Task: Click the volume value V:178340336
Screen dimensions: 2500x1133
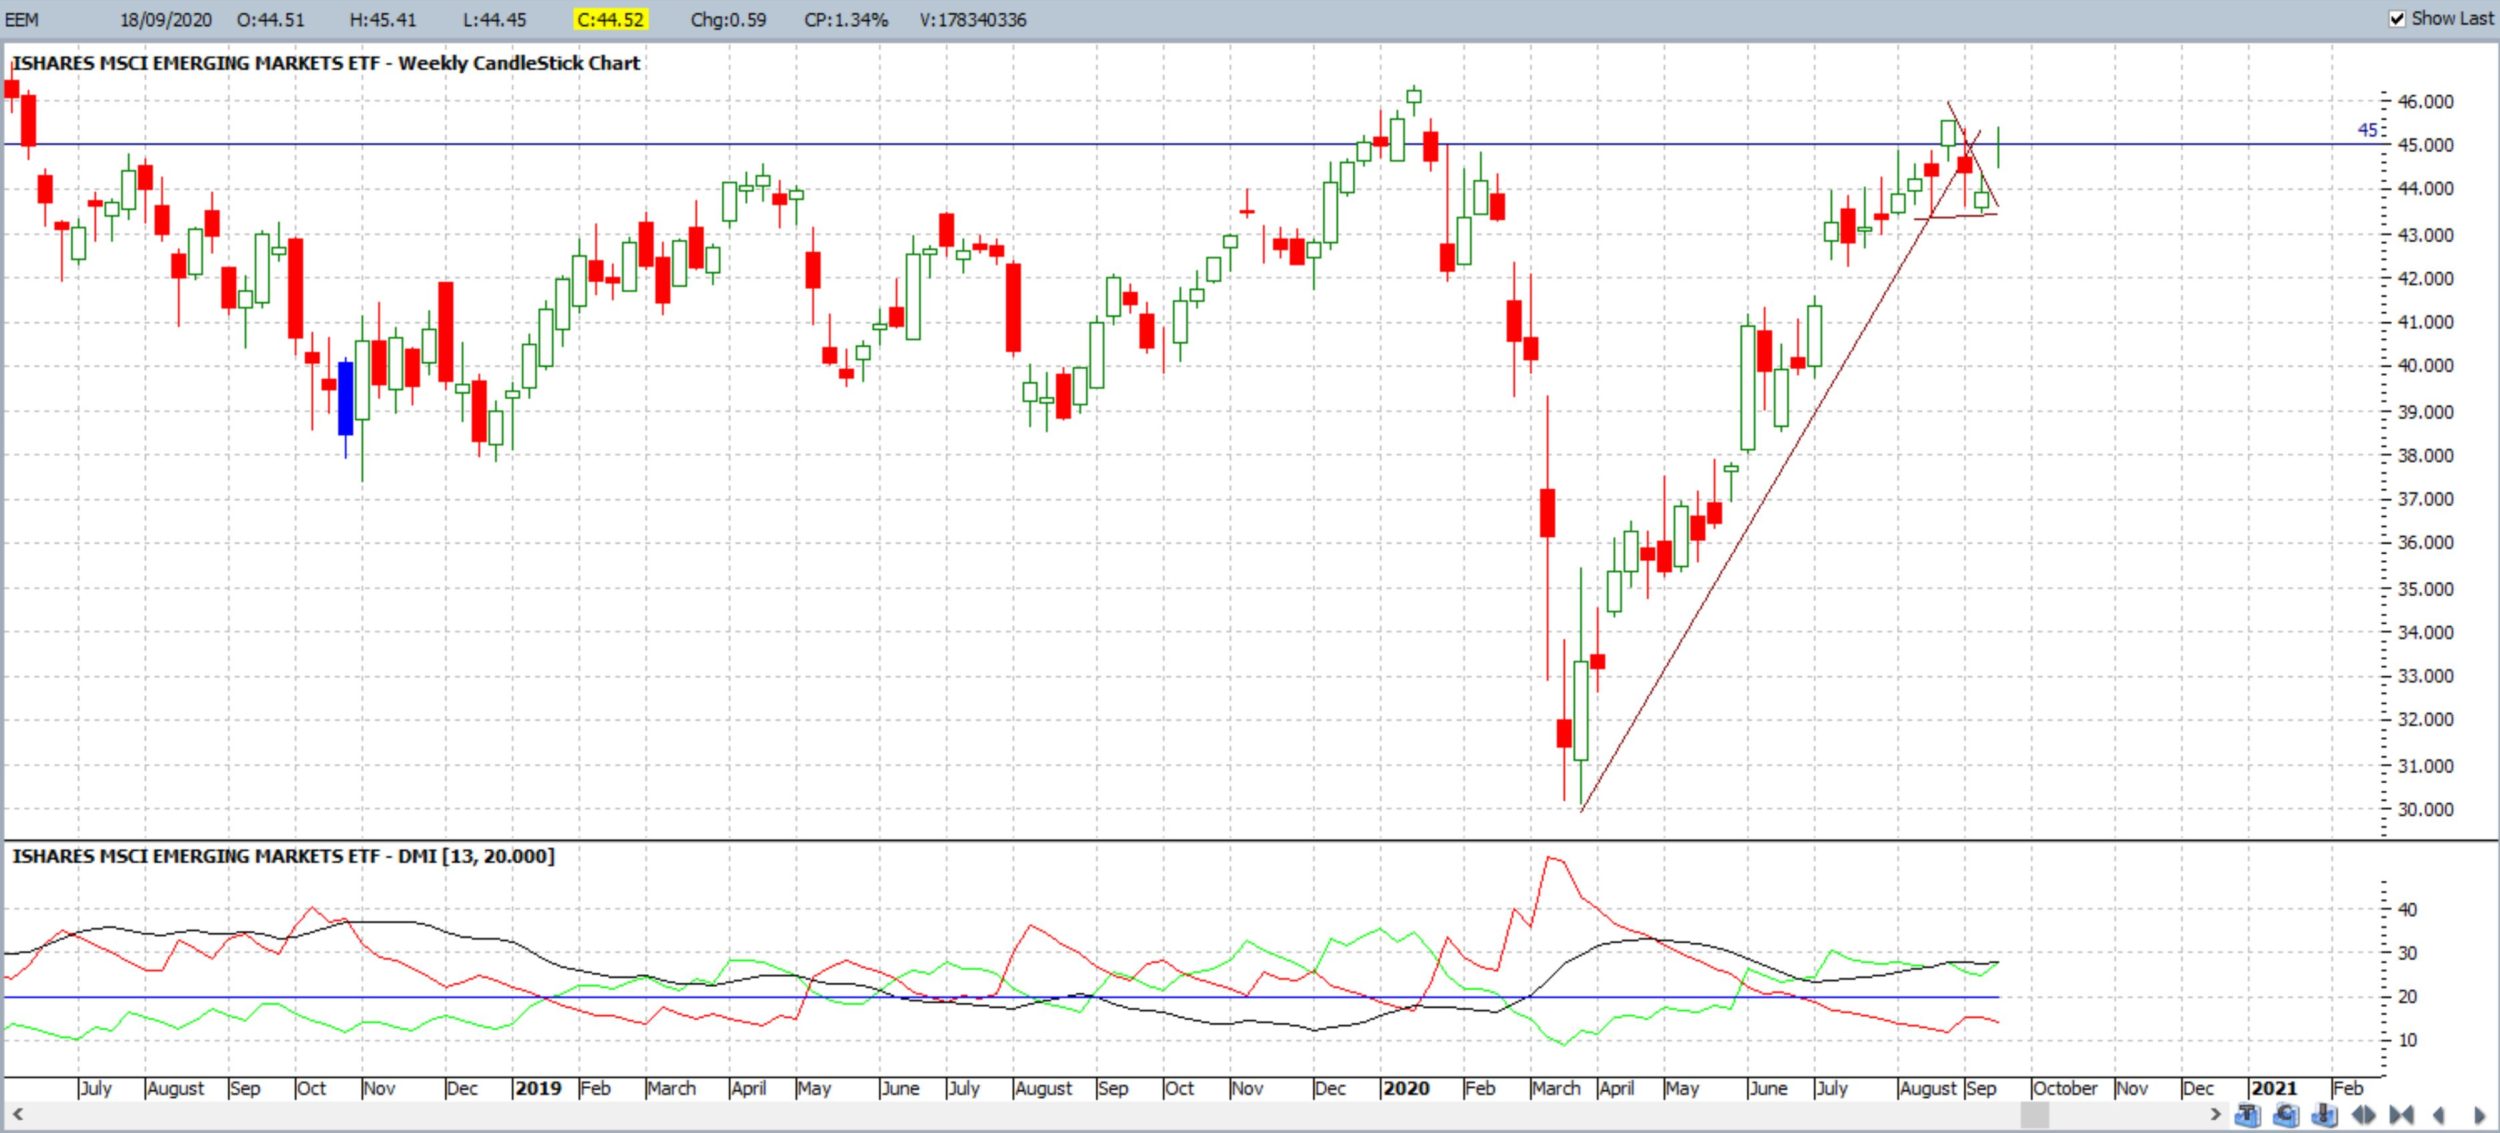Action: point(972,19)
